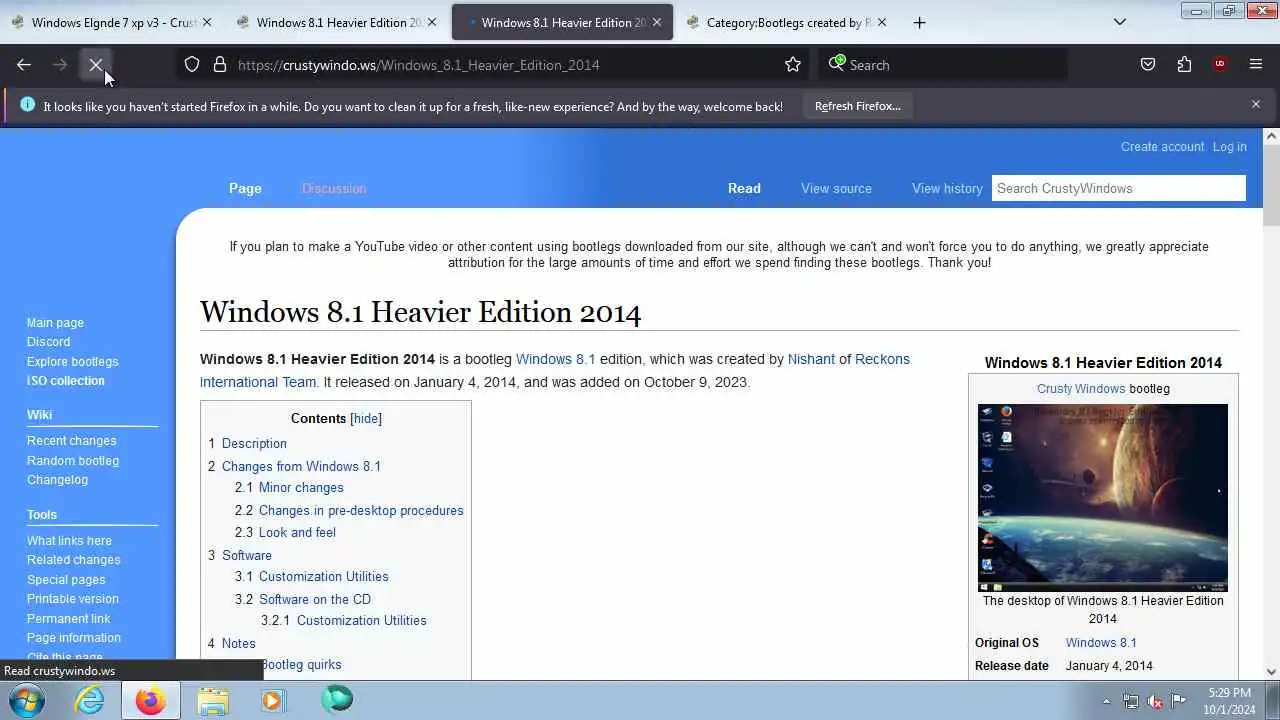
Task: Close the Category:Bootlegs tab
Action: click(x=882, y=22)
